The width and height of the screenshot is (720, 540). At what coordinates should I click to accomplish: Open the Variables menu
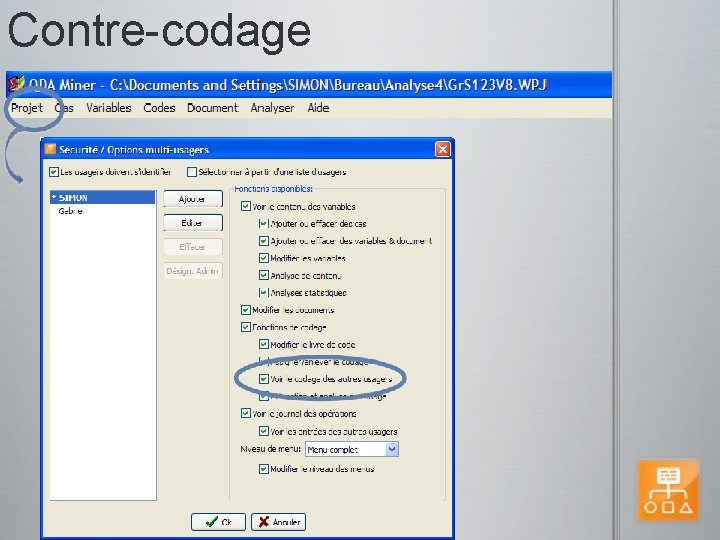click(x=109, y=108)
